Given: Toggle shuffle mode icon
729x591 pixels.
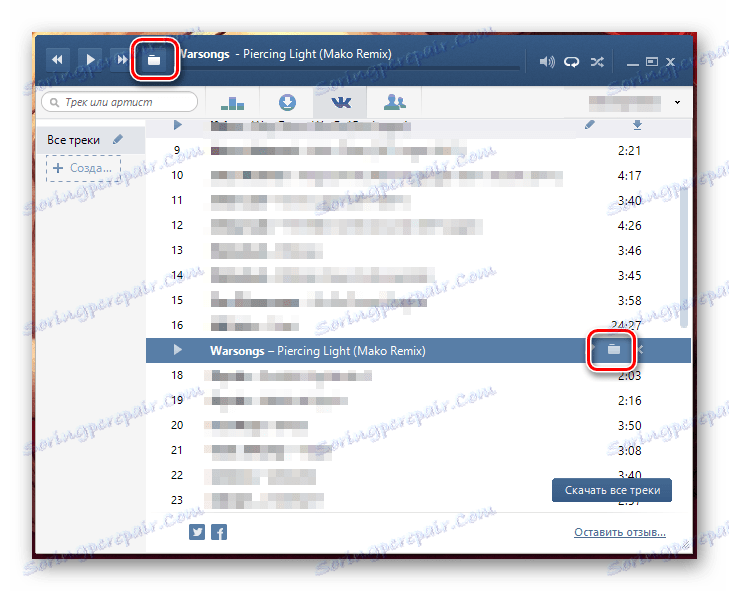Looking at the screenshot, I should pyautogui.click(x=597, y=61).
